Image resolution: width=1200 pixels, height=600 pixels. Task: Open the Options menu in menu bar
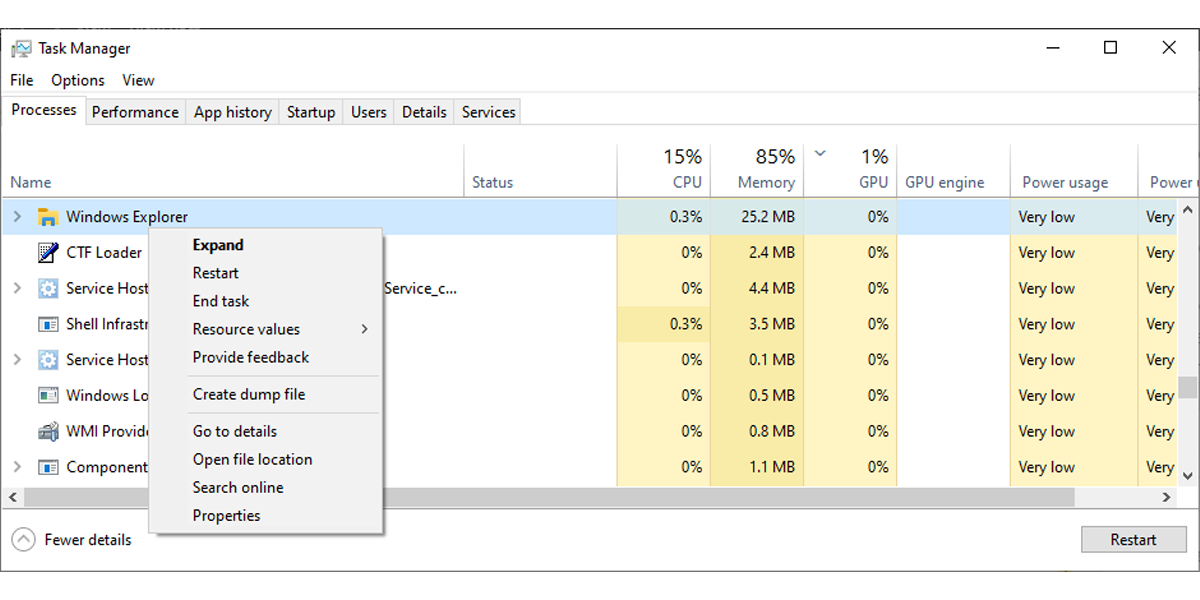coord(78,80)
